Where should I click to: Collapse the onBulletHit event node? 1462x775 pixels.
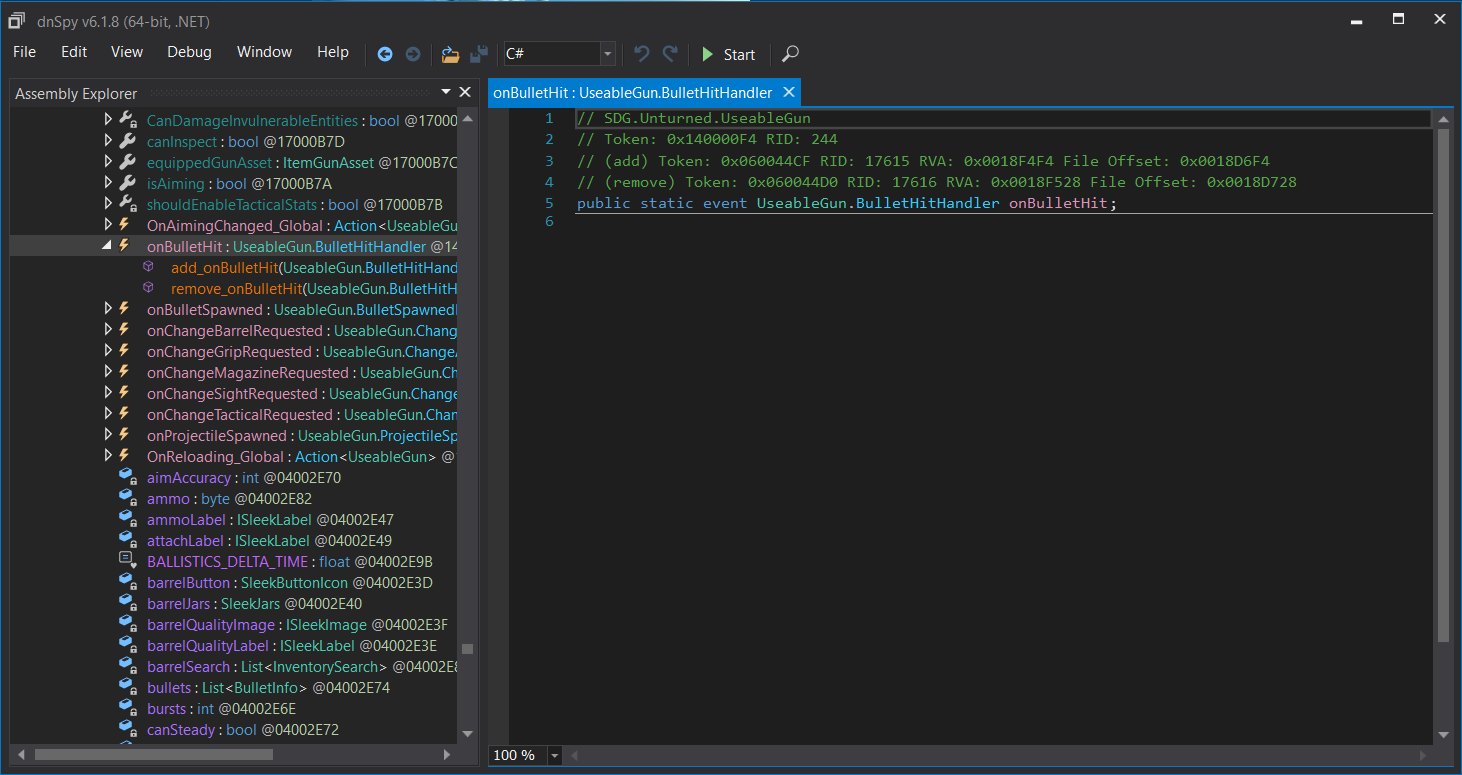point(108,246)
